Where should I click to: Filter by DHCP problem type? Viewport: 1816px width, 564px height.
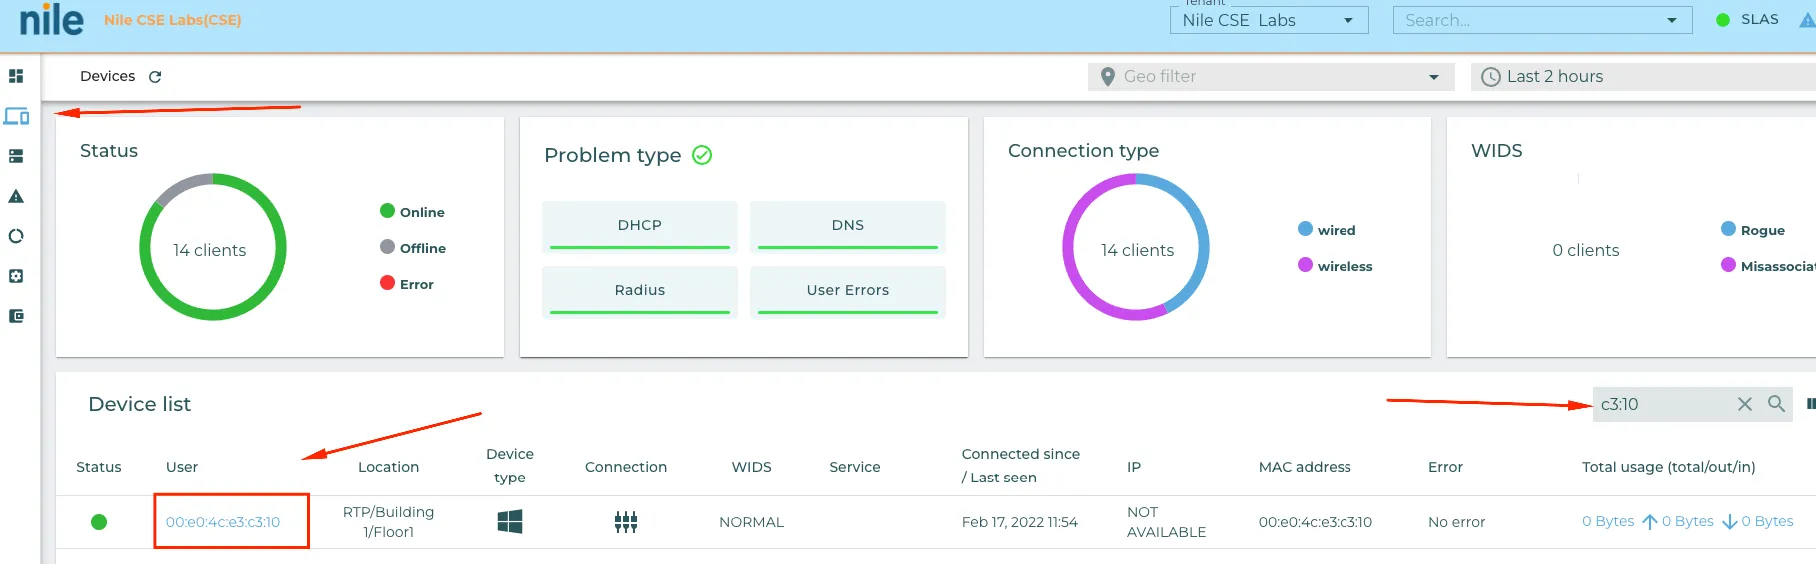click(640, 227)
